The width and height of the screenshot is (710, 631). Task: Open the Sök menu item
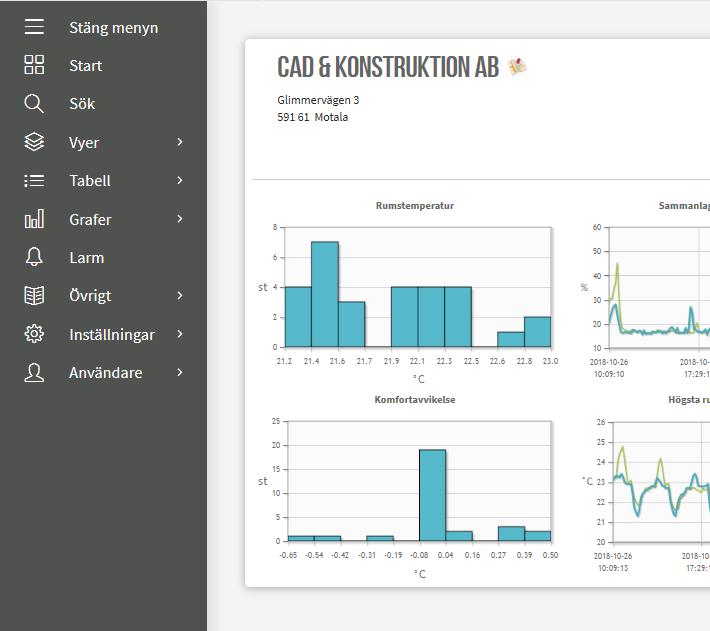(x=82, y=104)
